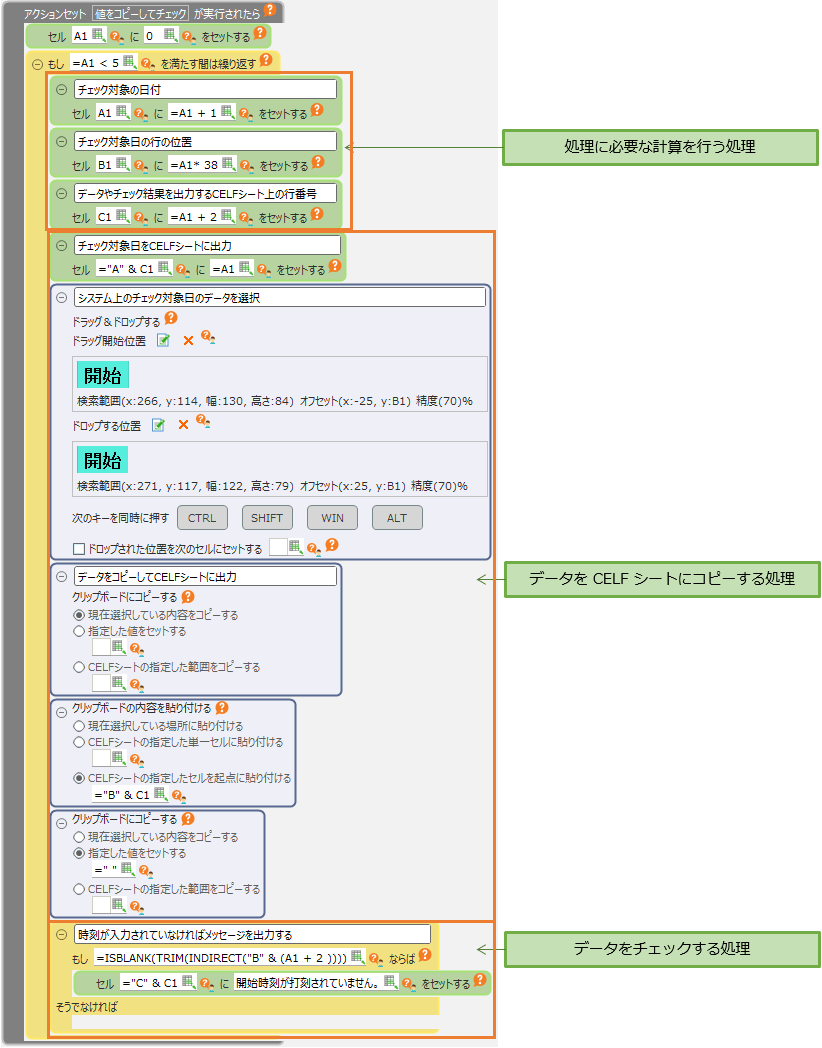Click cell picker icon beside =A1 < 5 condition
Screen dimensions: 822x1048
coord(129,61)
